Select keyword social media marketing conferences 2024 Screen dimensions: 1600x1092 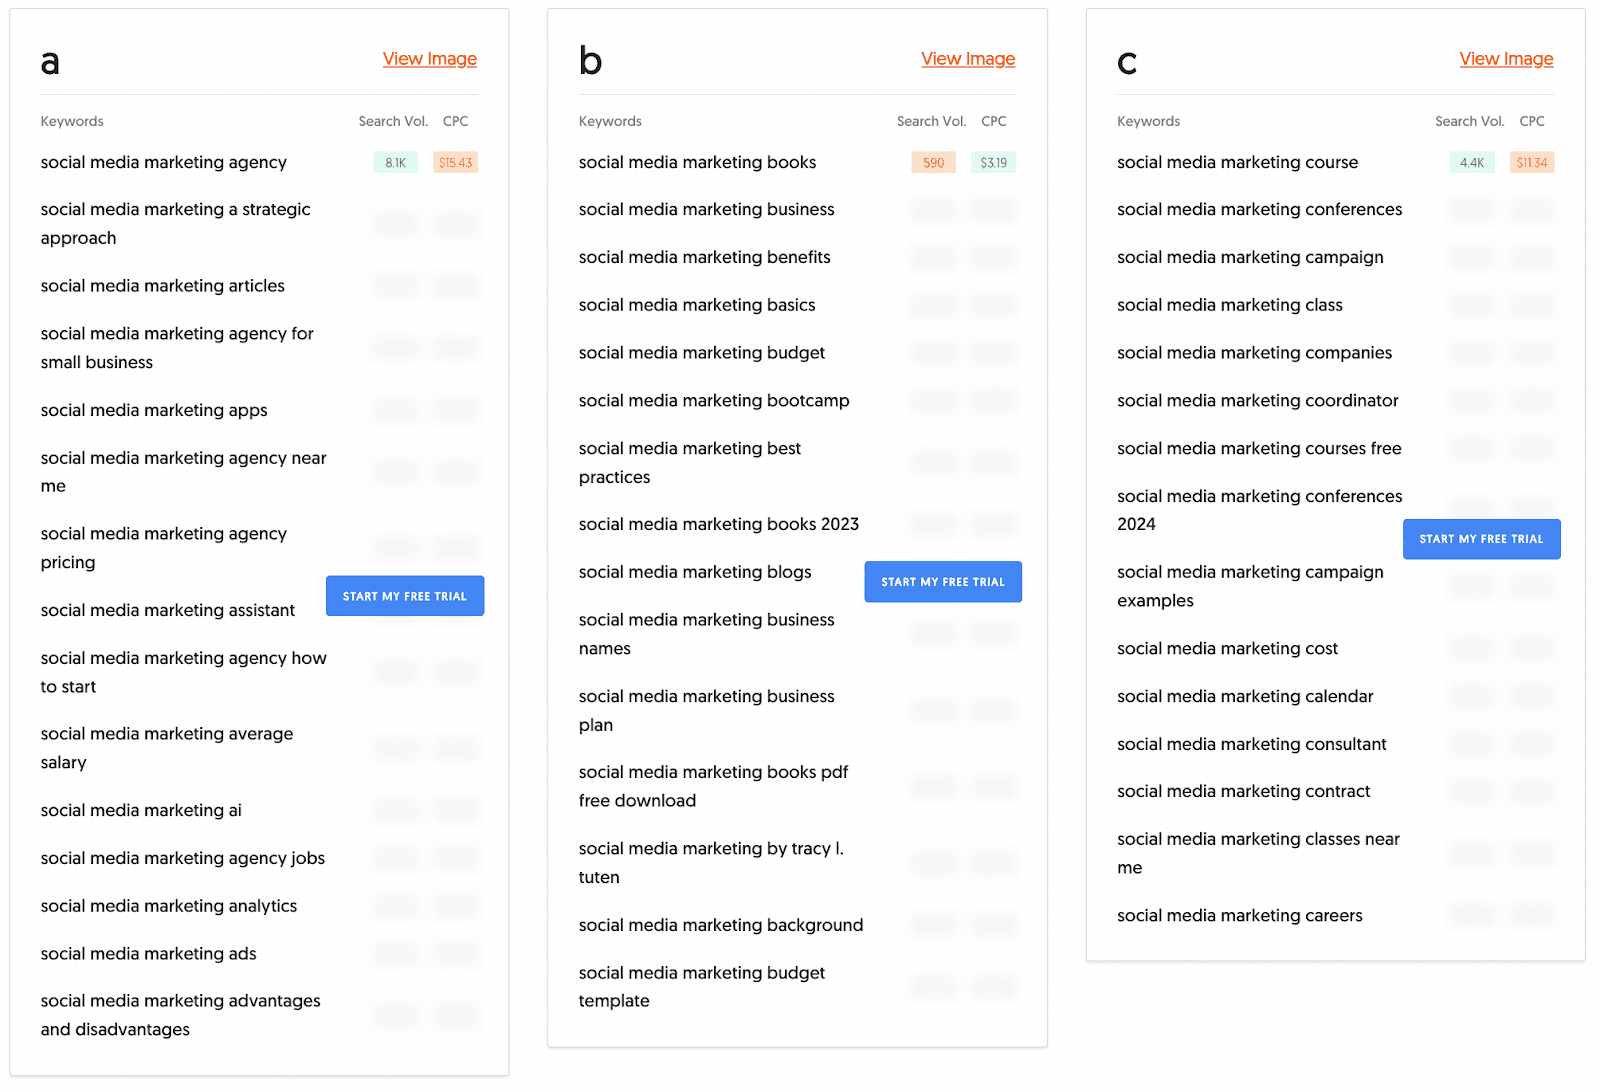[x=1259, y=510]
